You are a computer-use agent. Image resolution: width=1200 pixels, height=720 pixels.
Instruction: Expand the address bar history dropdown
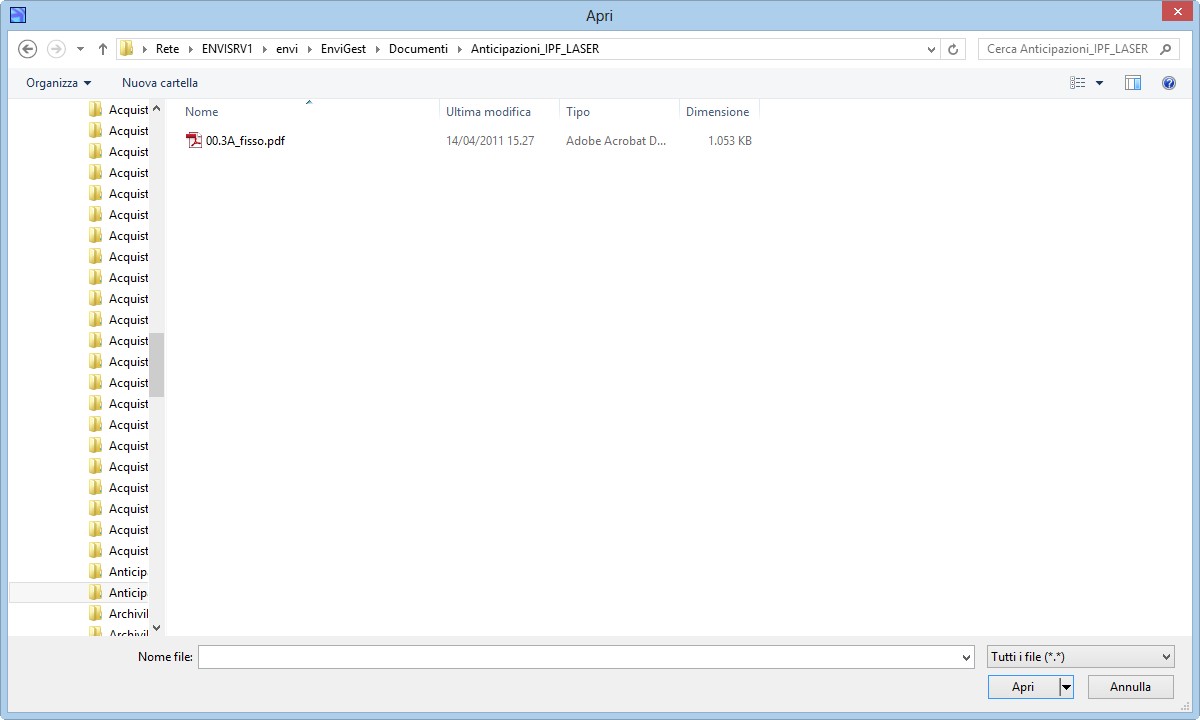point(932,49)
